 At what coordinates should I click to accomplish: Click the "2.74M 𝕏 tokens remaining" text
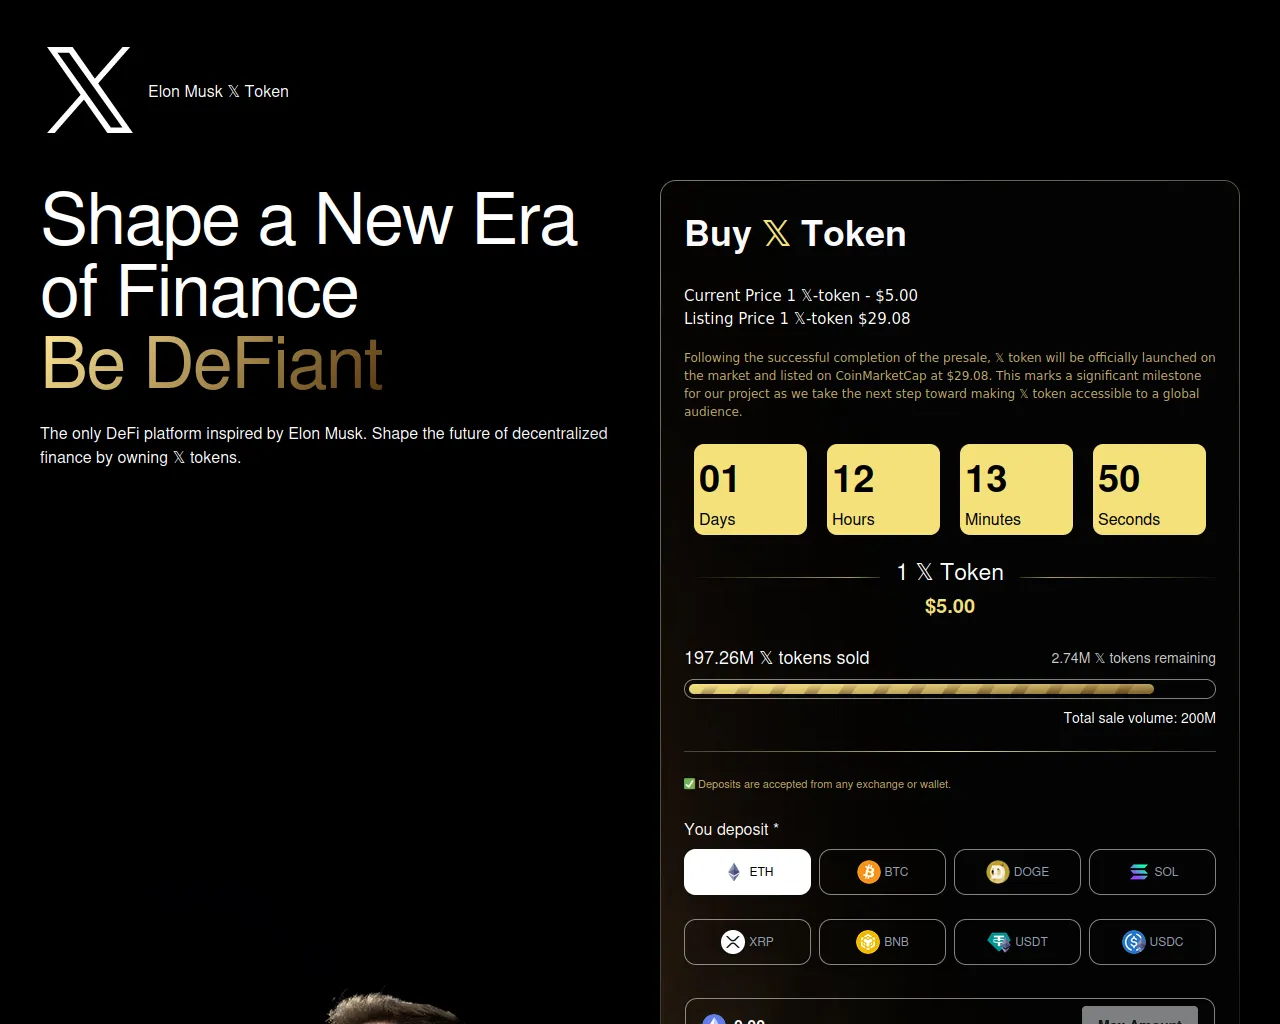[x=1133, y=658]
